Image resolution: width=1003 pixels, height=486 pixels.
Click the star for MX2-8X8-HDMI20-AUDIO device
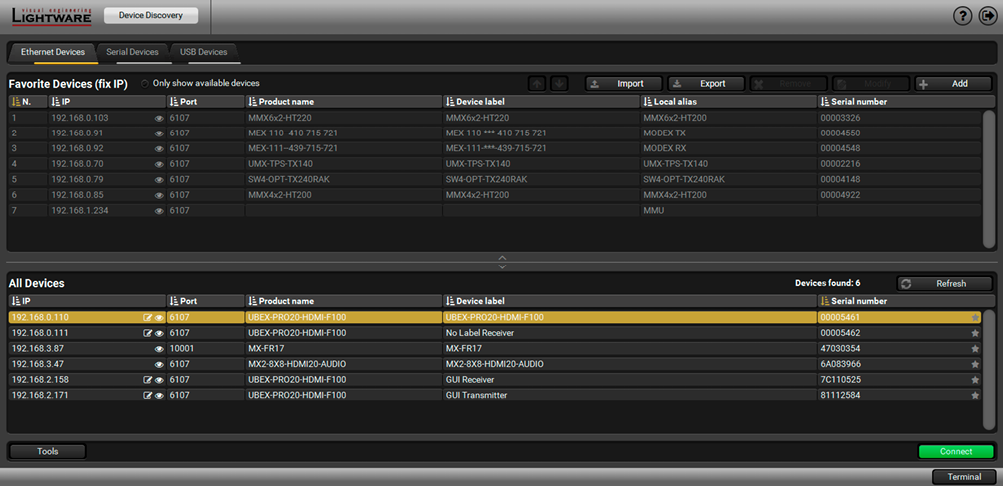point(975,364)
